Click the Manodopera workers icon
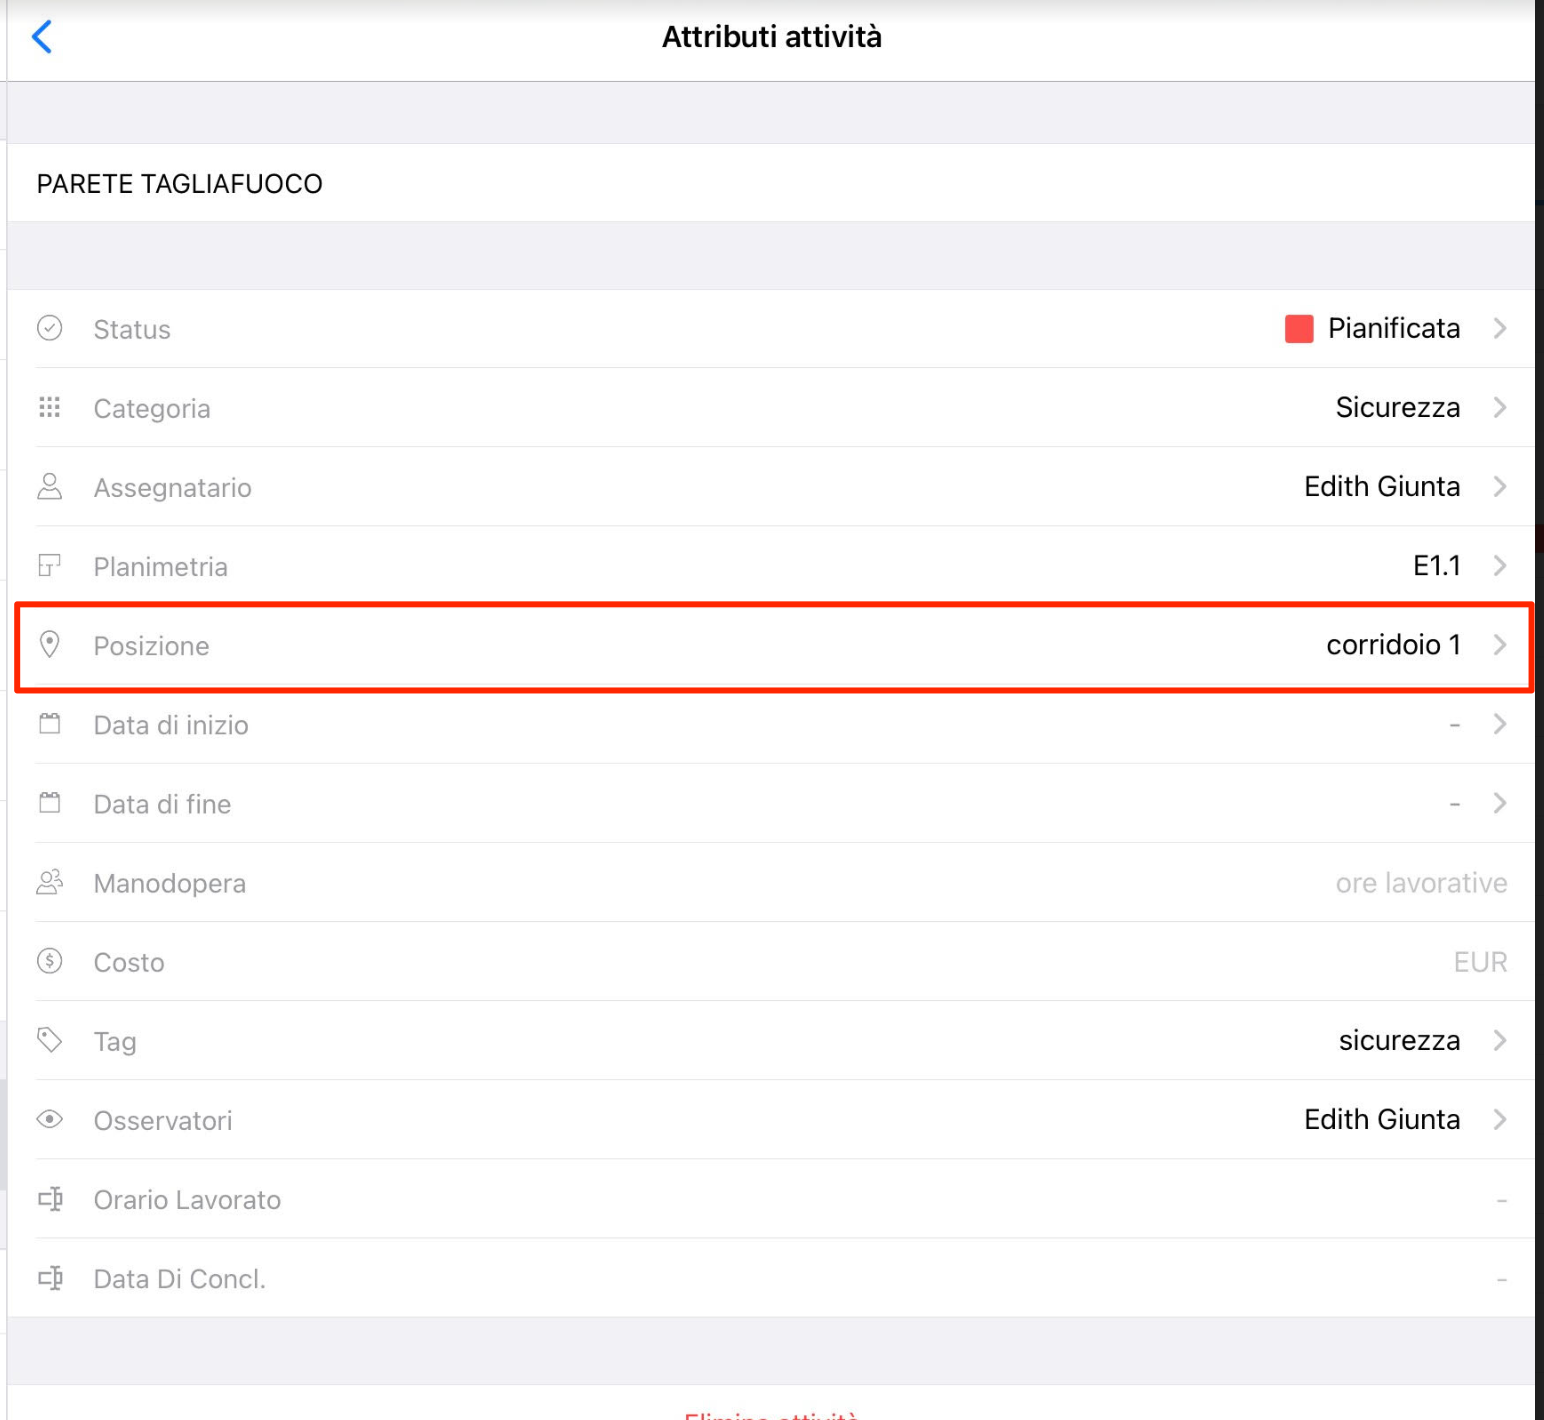Viewport: 1544px width, 1420px height. coord(49,882)
